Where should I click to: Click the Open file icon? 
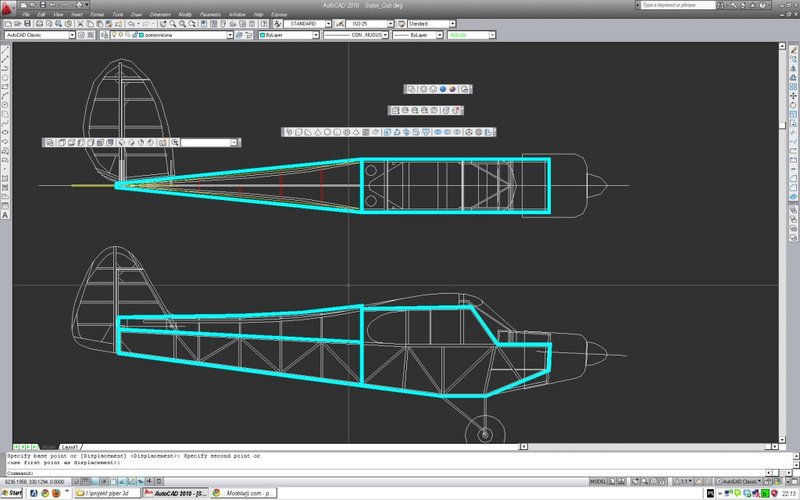(18, 24)
